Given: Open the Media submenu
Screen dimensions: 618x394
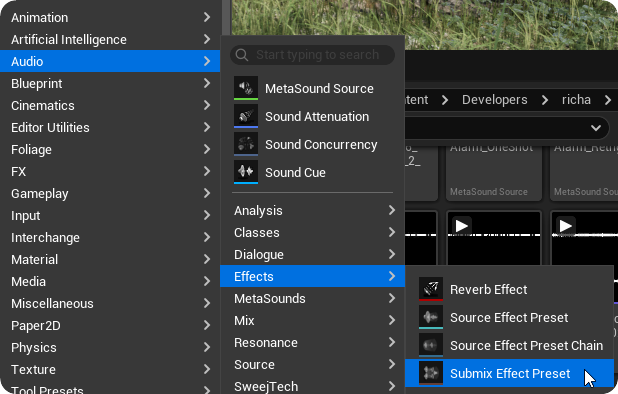Looking at the screenshot, I should point(110,281).
